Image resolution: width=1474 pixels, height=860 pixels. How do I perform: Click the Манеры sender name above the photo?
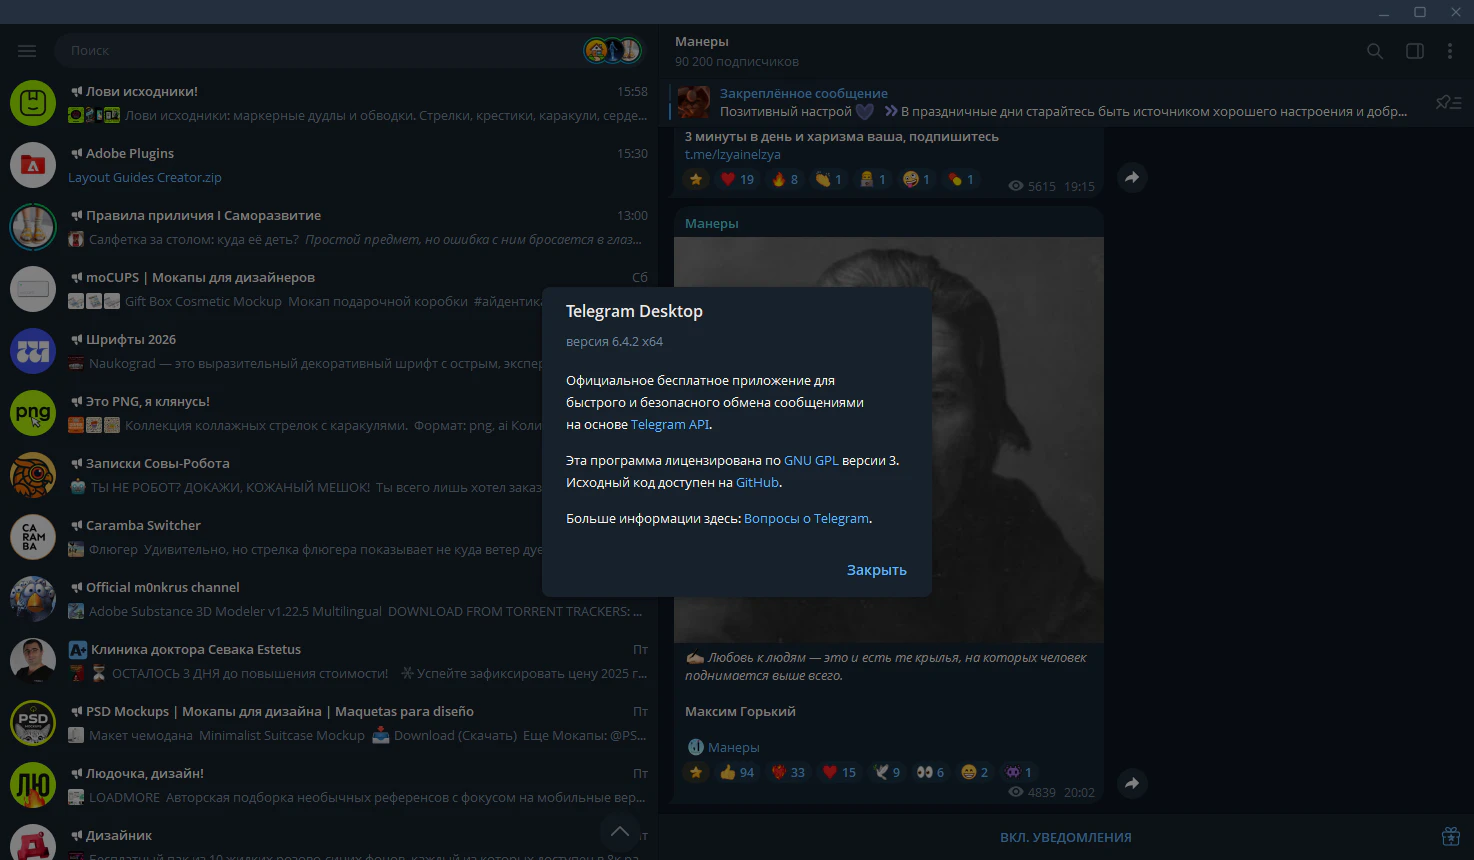click(712, 223)
